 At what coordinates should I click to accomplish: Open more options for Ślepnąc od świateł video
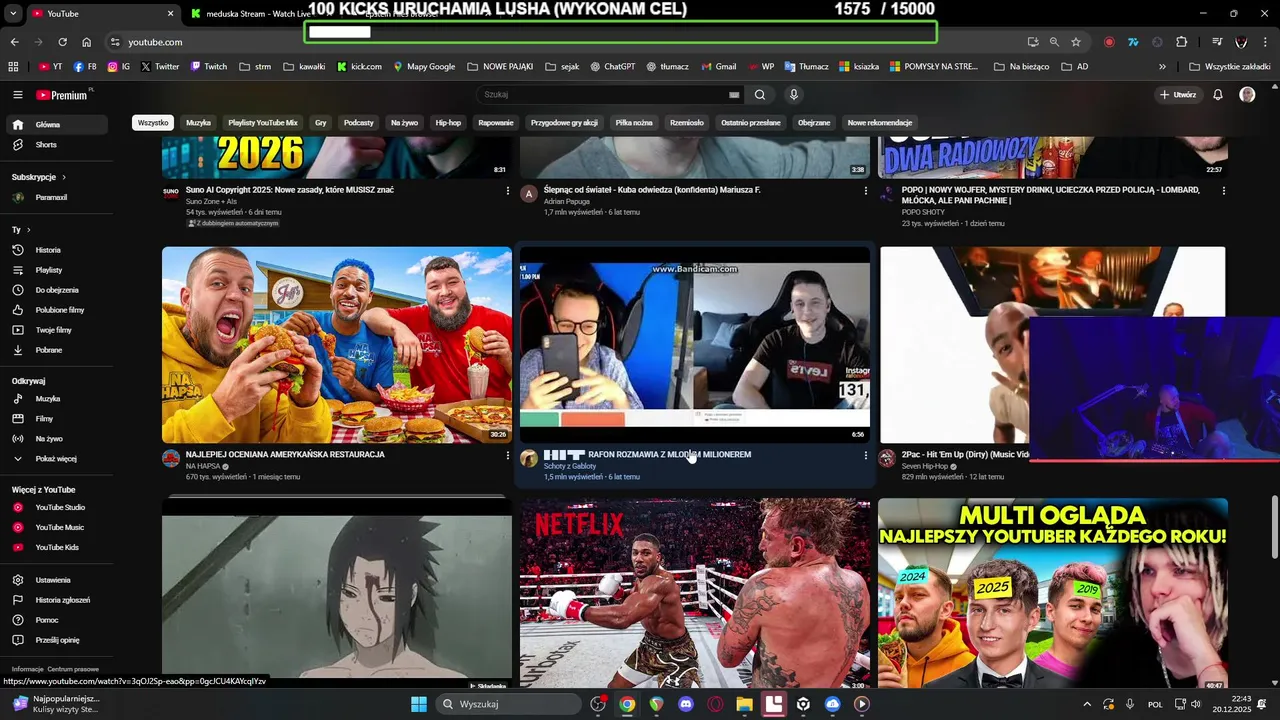866,191
